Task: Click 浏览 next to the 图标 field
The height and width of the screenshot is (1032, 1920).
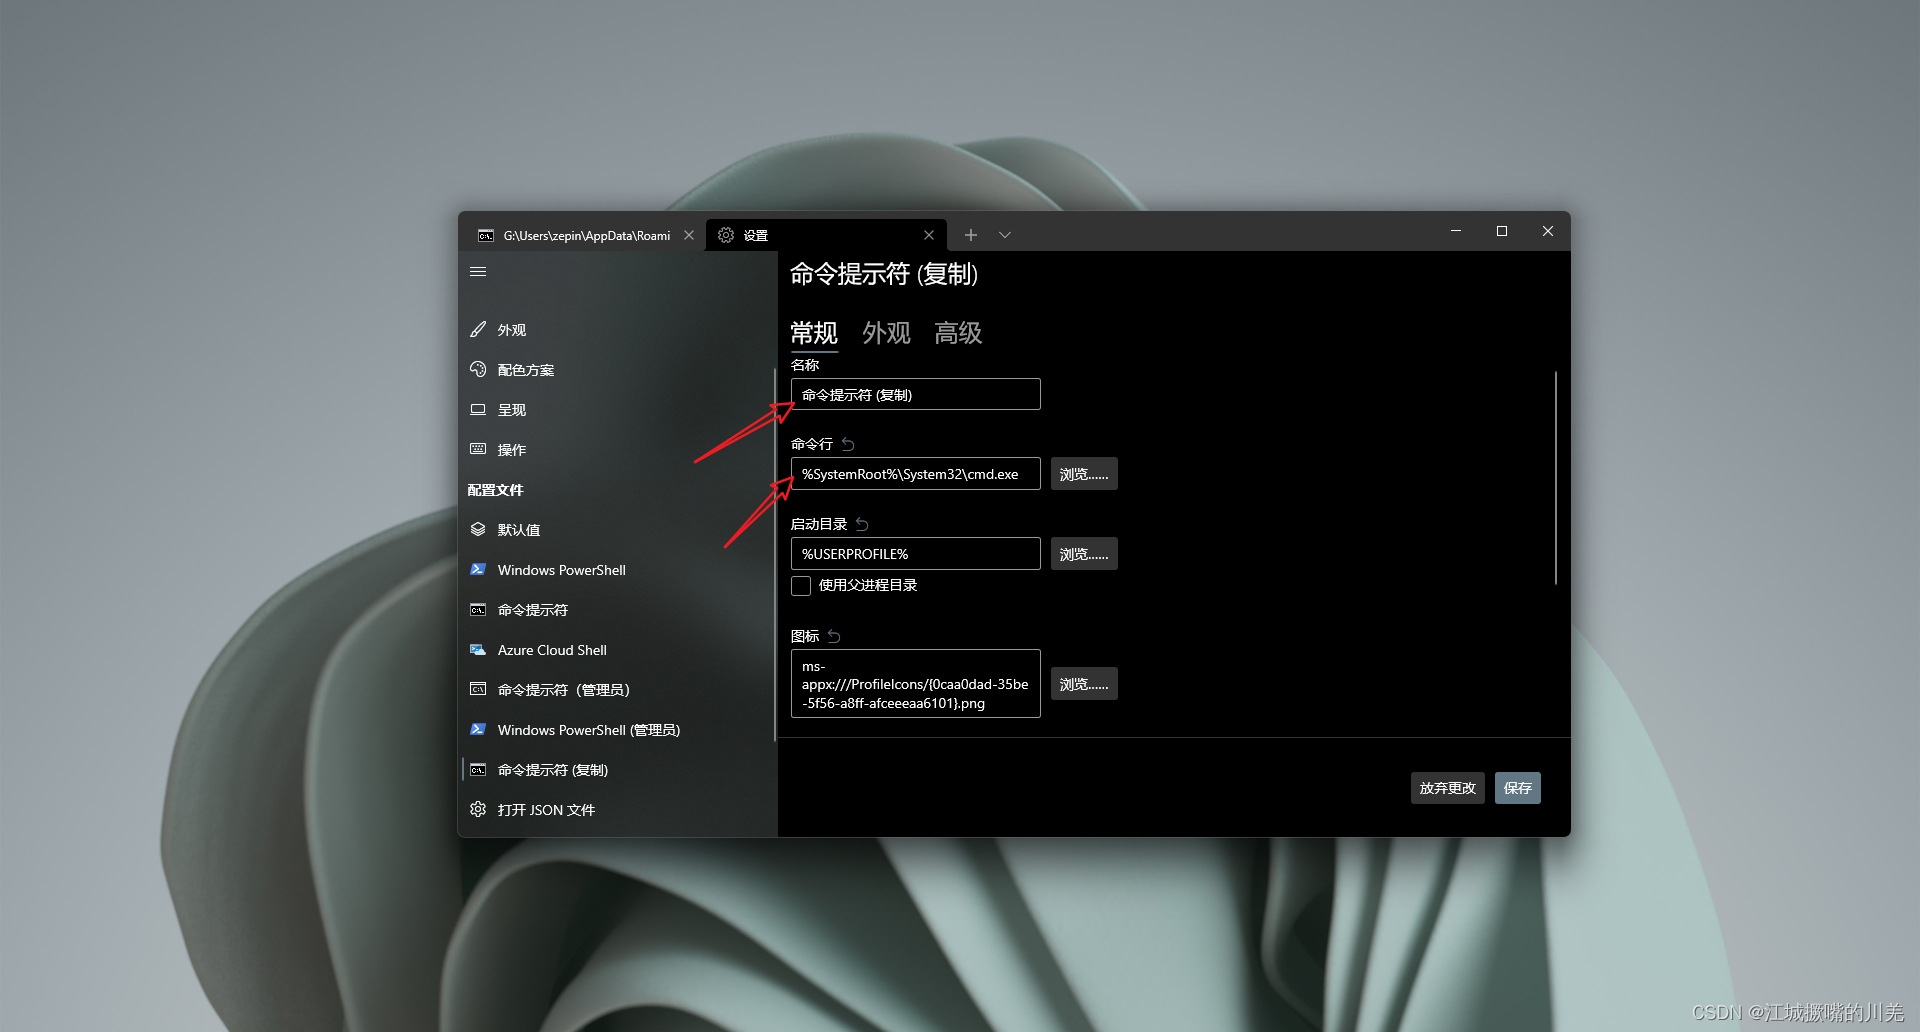Action: [x=1084, y=684]
